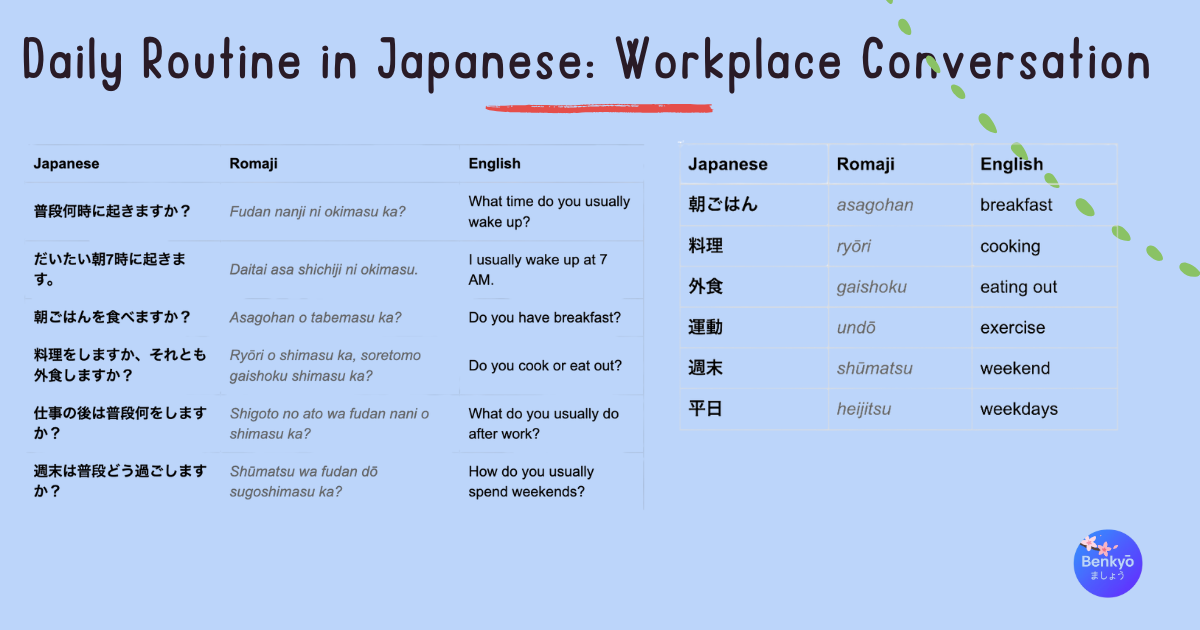1200x630 pixels.
Task: Click the '朝ごはん' vocabulary cell
Action: (724, 205)
